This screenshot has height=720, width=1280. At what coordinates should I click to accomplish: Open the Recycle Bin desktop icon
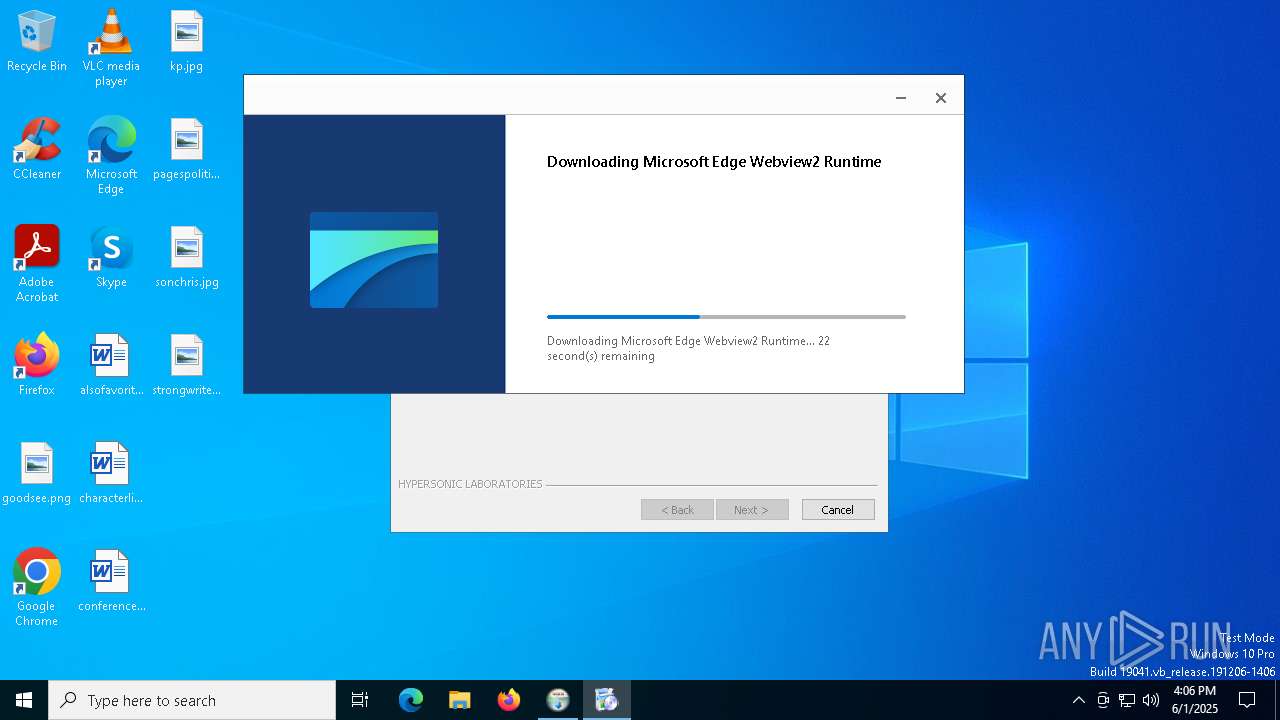[36, 42]
